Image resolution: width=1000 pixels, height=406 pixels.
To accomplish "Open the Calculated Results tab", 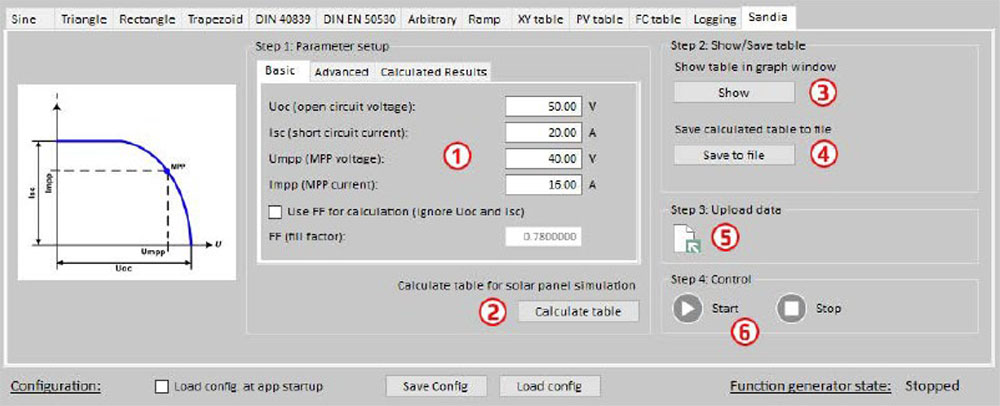I will click(433, 72).
